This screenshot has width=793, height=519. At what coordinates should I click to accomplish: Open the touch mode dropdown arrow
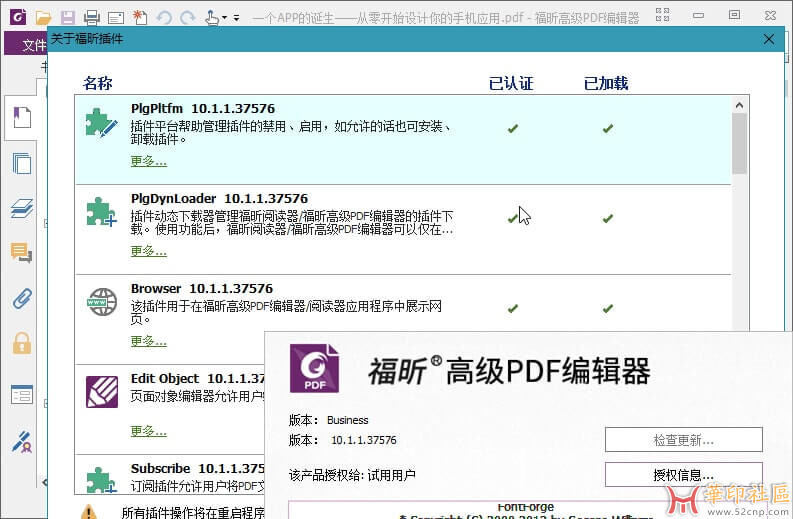pyautogui.click(x=225, y=18)
